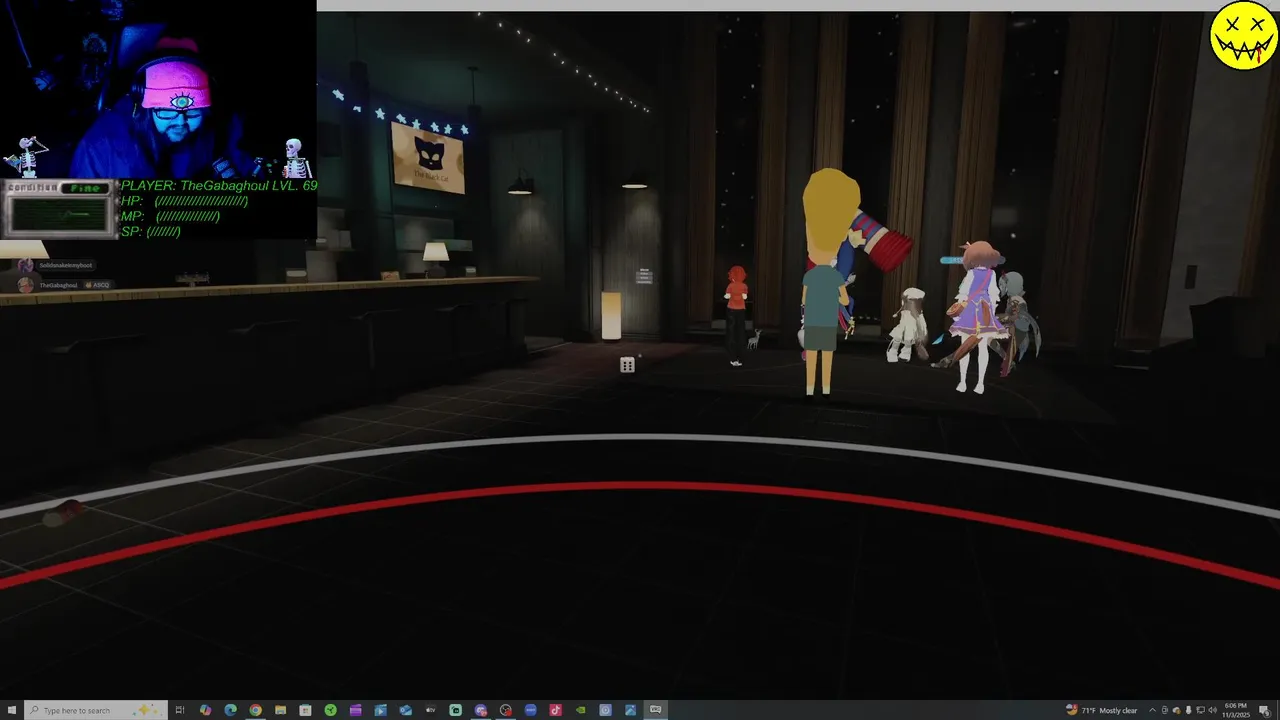Click the yellow smiley logo overlay
This screenshot has width=1280, height=720.
pos(1243,37)
